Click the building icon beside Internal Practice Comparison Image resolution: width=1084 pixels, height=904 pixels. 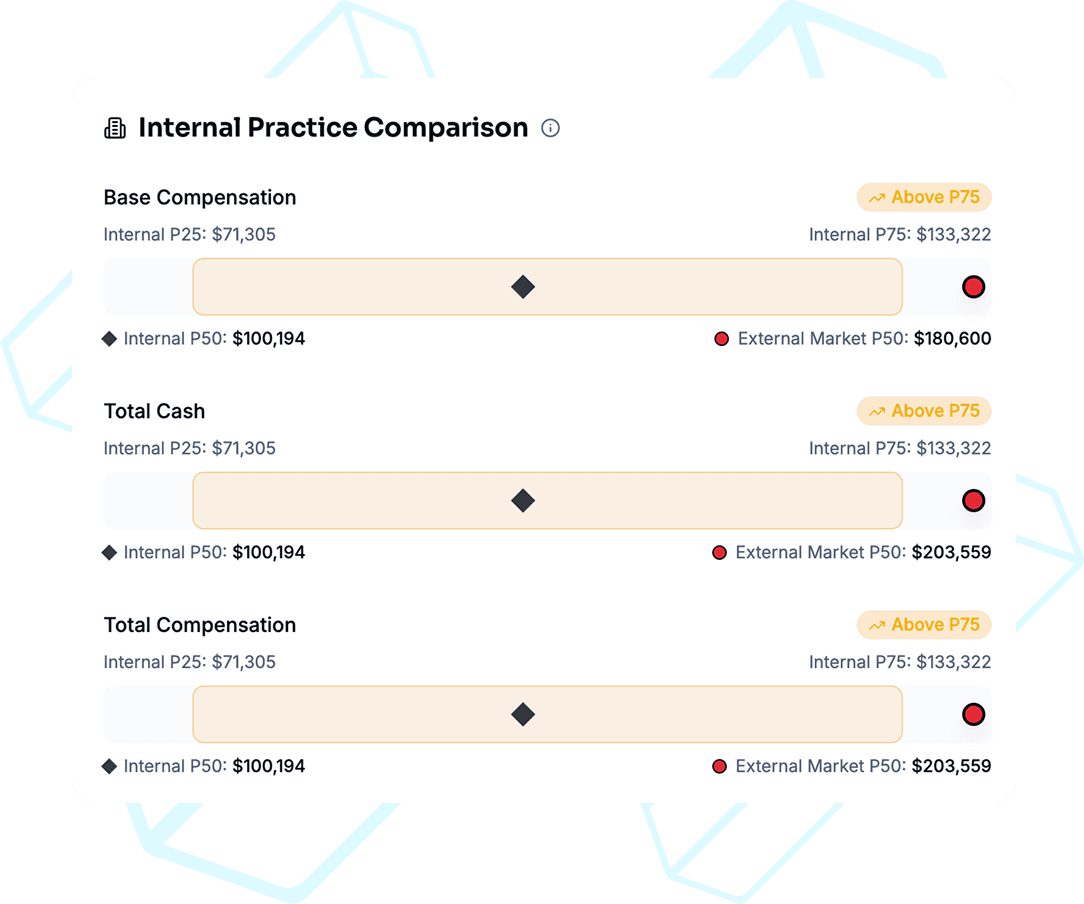[x=115, y=127]
